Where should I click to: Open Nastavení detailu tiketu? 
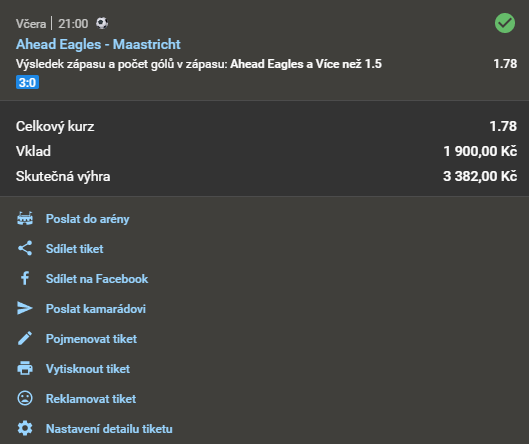click(109, 429)
